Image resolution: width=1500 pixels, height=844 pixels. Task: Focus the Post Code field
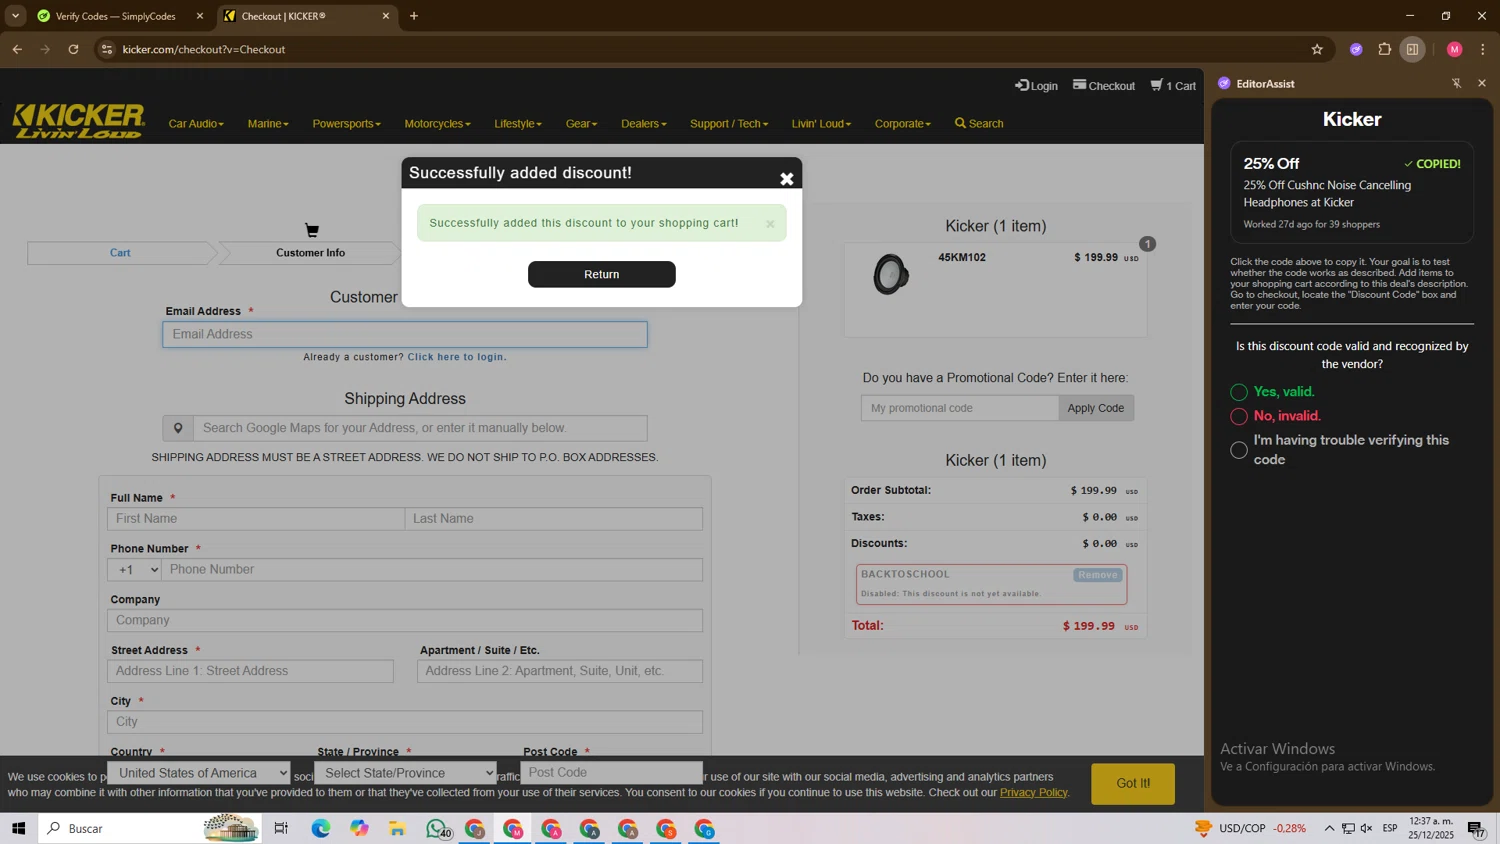(x=612, y=773)
